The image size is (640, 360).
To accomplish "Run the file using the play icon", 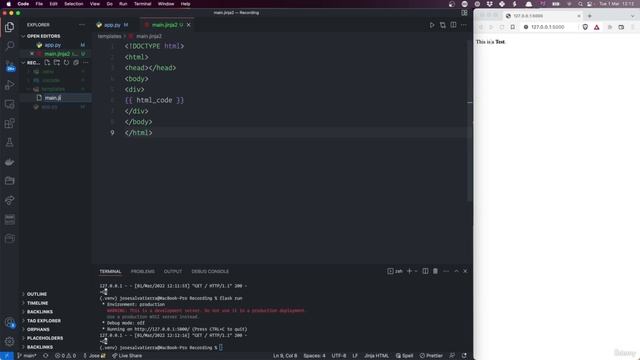I will click(432, 25).
